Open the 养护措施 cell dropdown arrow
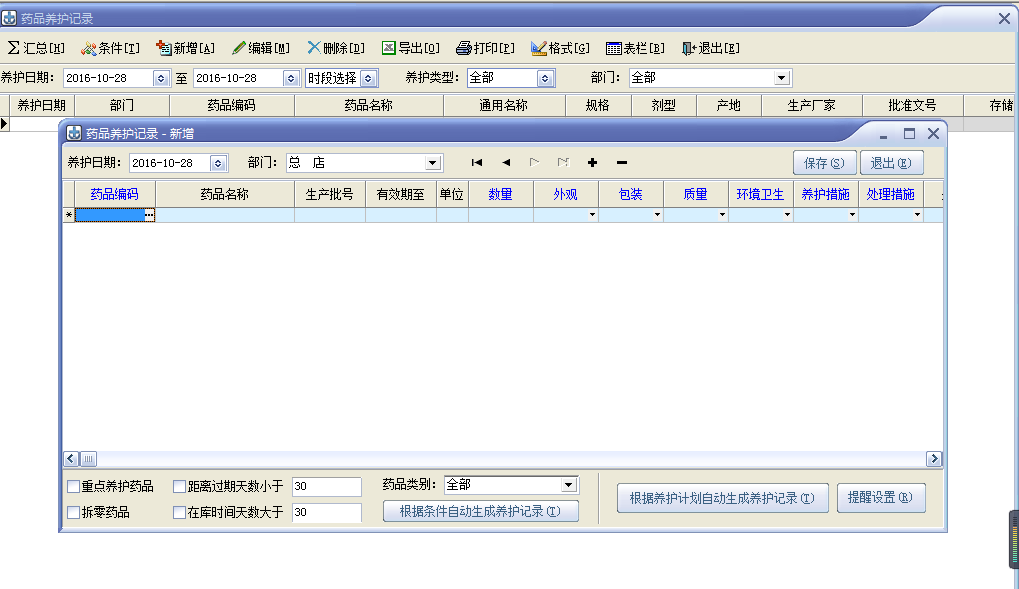Screen dimensions: 1019x589 [852, 215]
